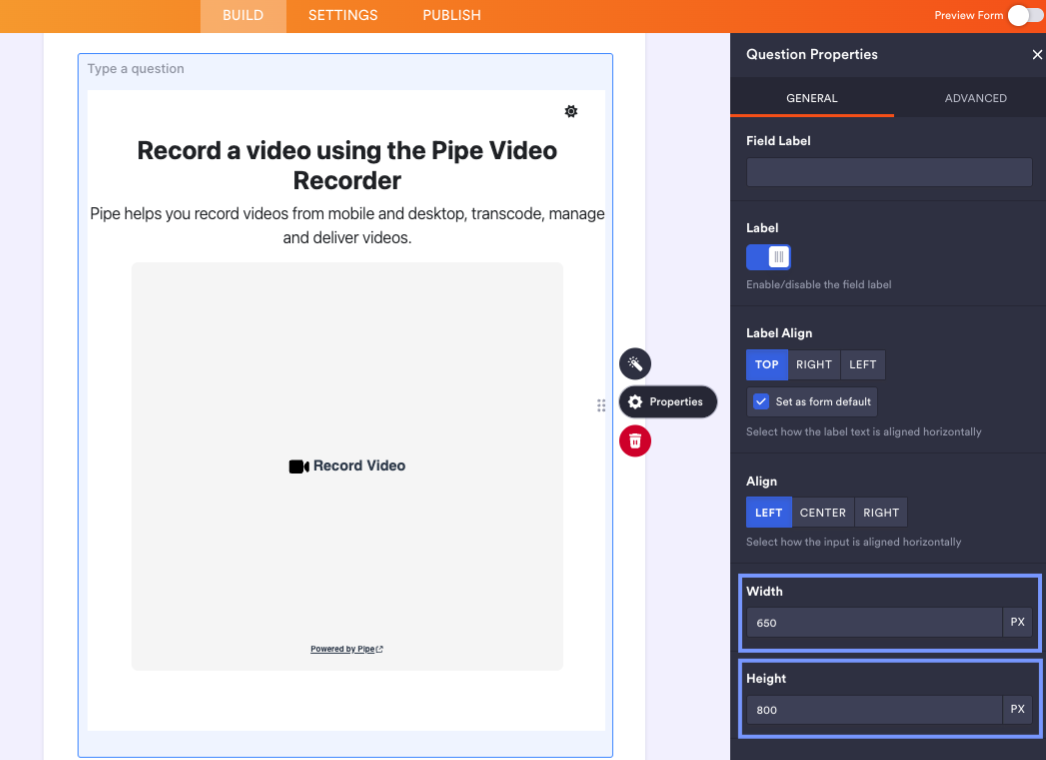
Task: Select TOP label alignment
Action: click(x=766, y=364)
